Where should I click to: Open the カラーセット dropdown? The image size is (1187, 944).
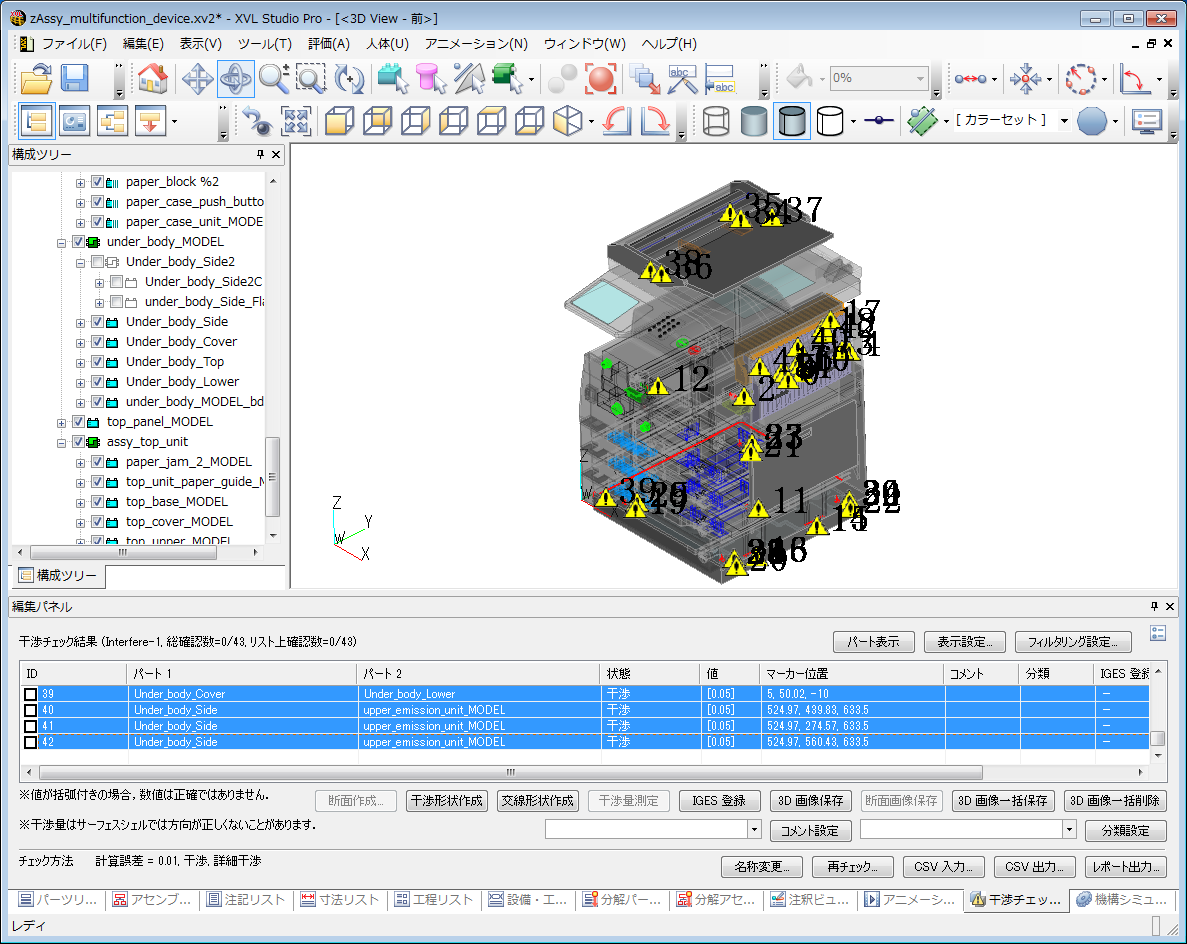tap(1064, 122)
